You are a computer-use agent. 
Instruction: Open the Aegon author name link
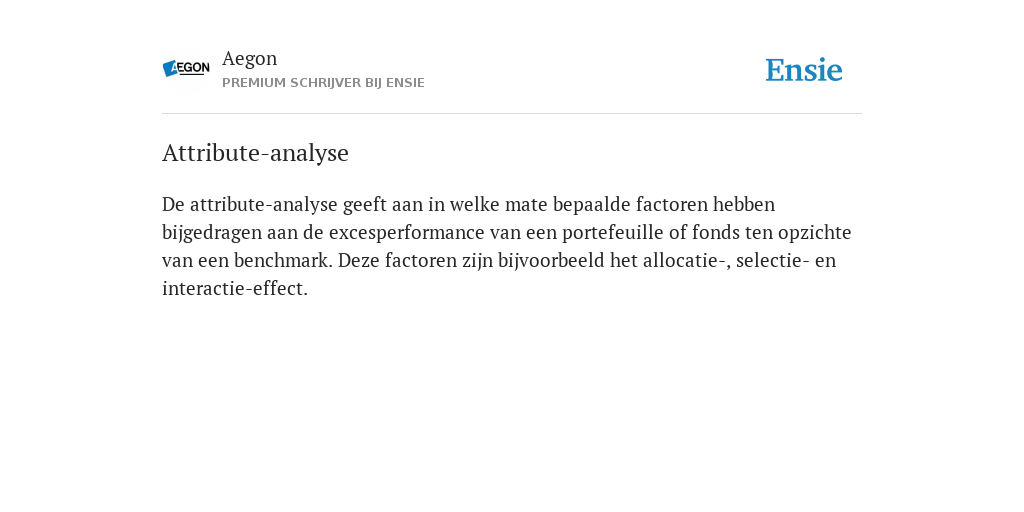click(249, 58)
